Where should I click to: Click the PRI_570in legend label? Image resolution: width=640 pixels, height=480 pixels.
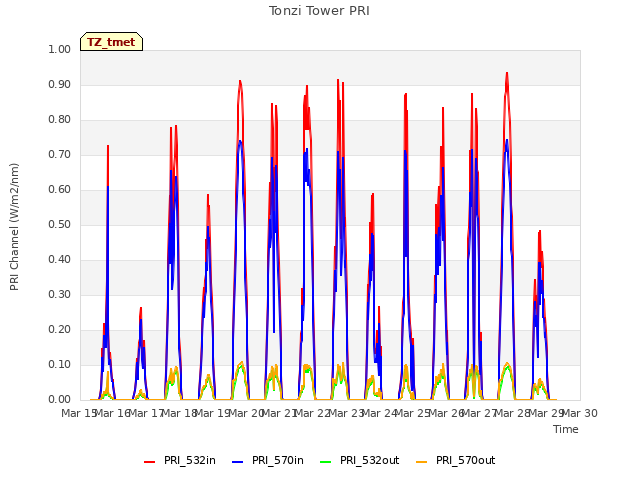278,460
